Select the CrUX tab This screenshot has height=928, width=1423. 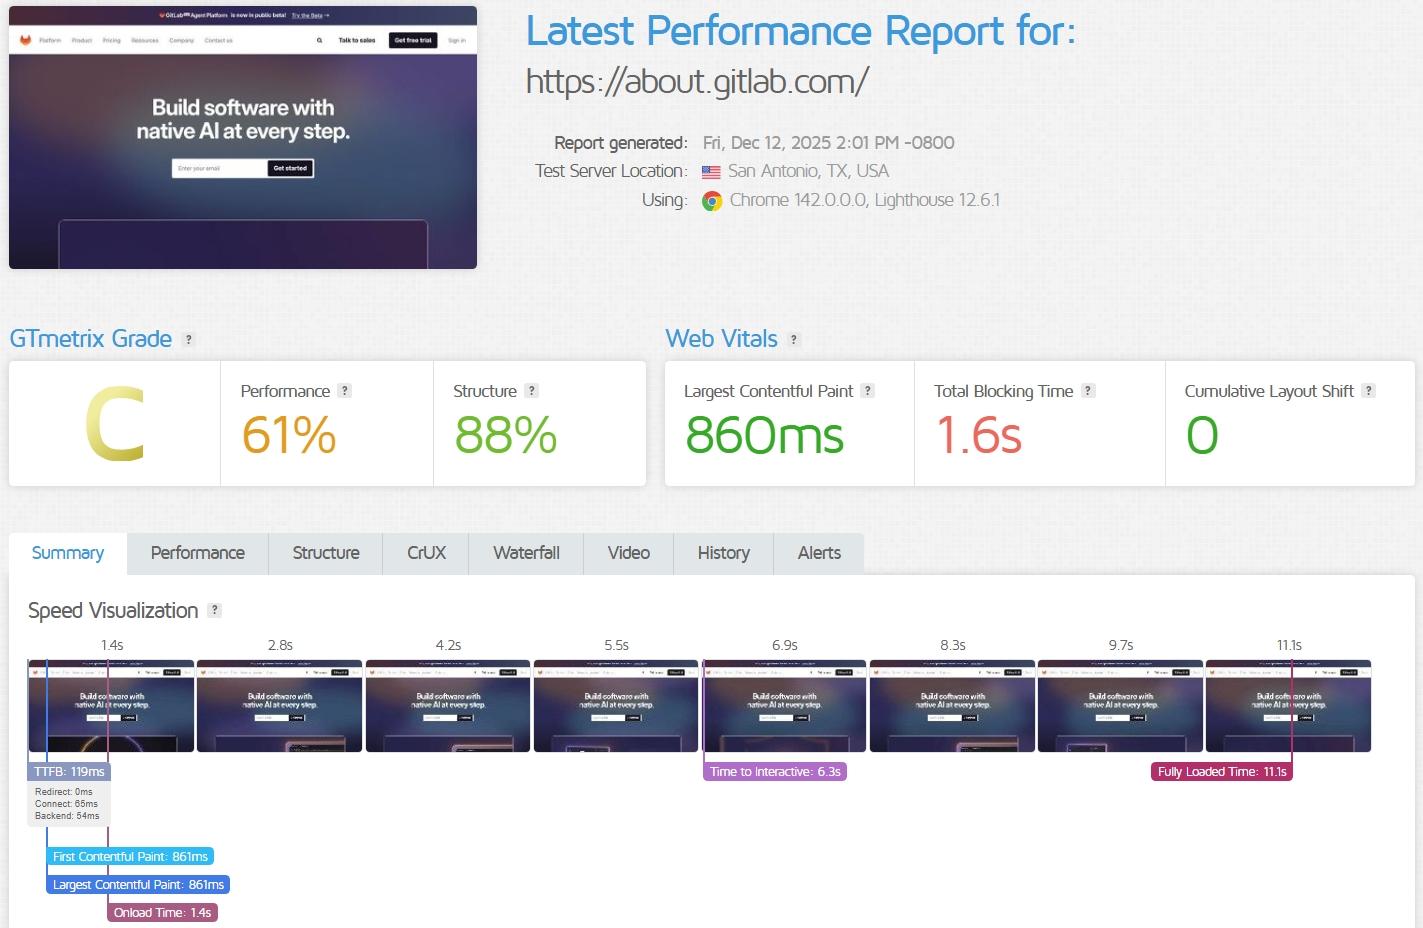point(426,553)
